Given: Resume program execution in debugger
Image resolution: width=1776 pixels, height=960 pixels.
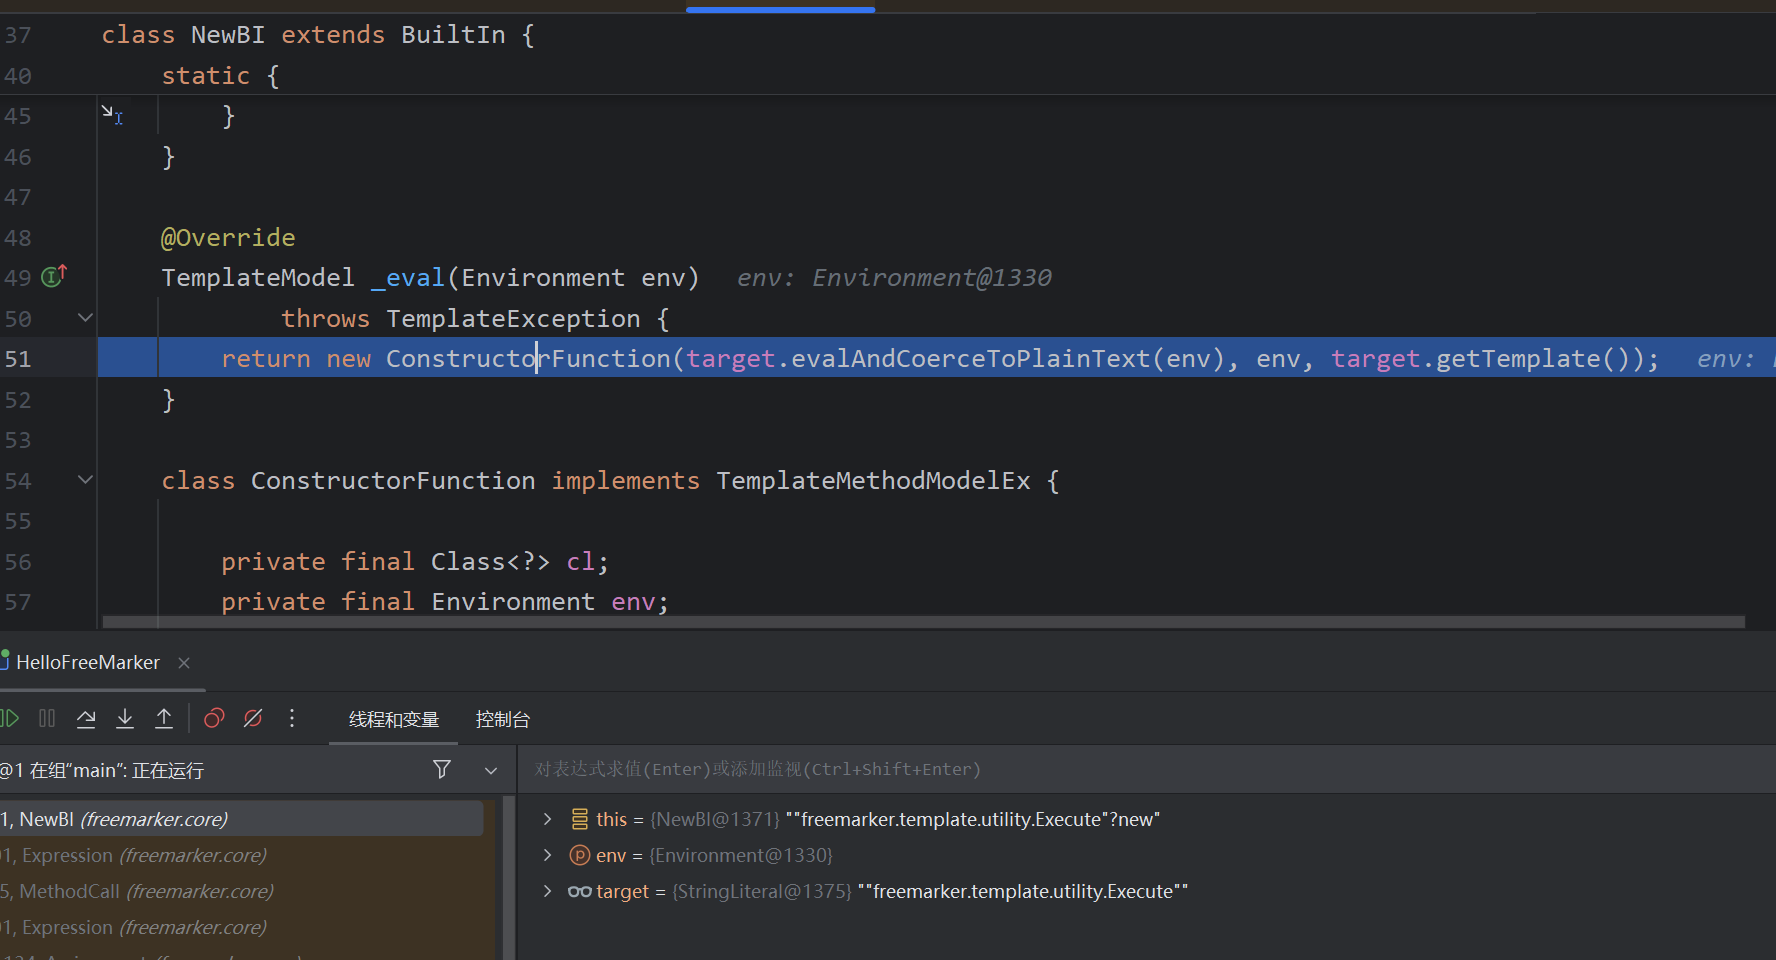Looking at the screenshot, I should pos(9,718).
